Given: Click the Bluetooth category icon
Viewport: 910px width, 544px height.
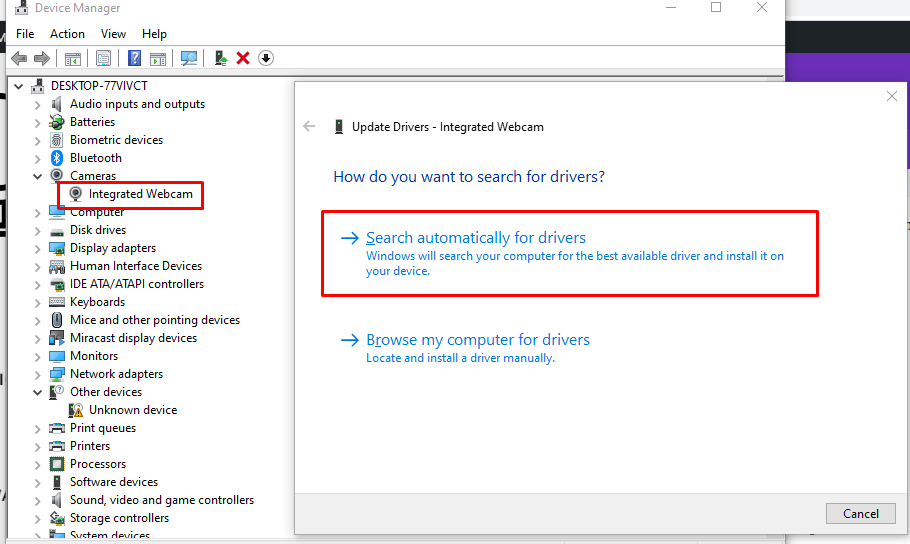Looking at the screenshot, I should click(57, 158).
